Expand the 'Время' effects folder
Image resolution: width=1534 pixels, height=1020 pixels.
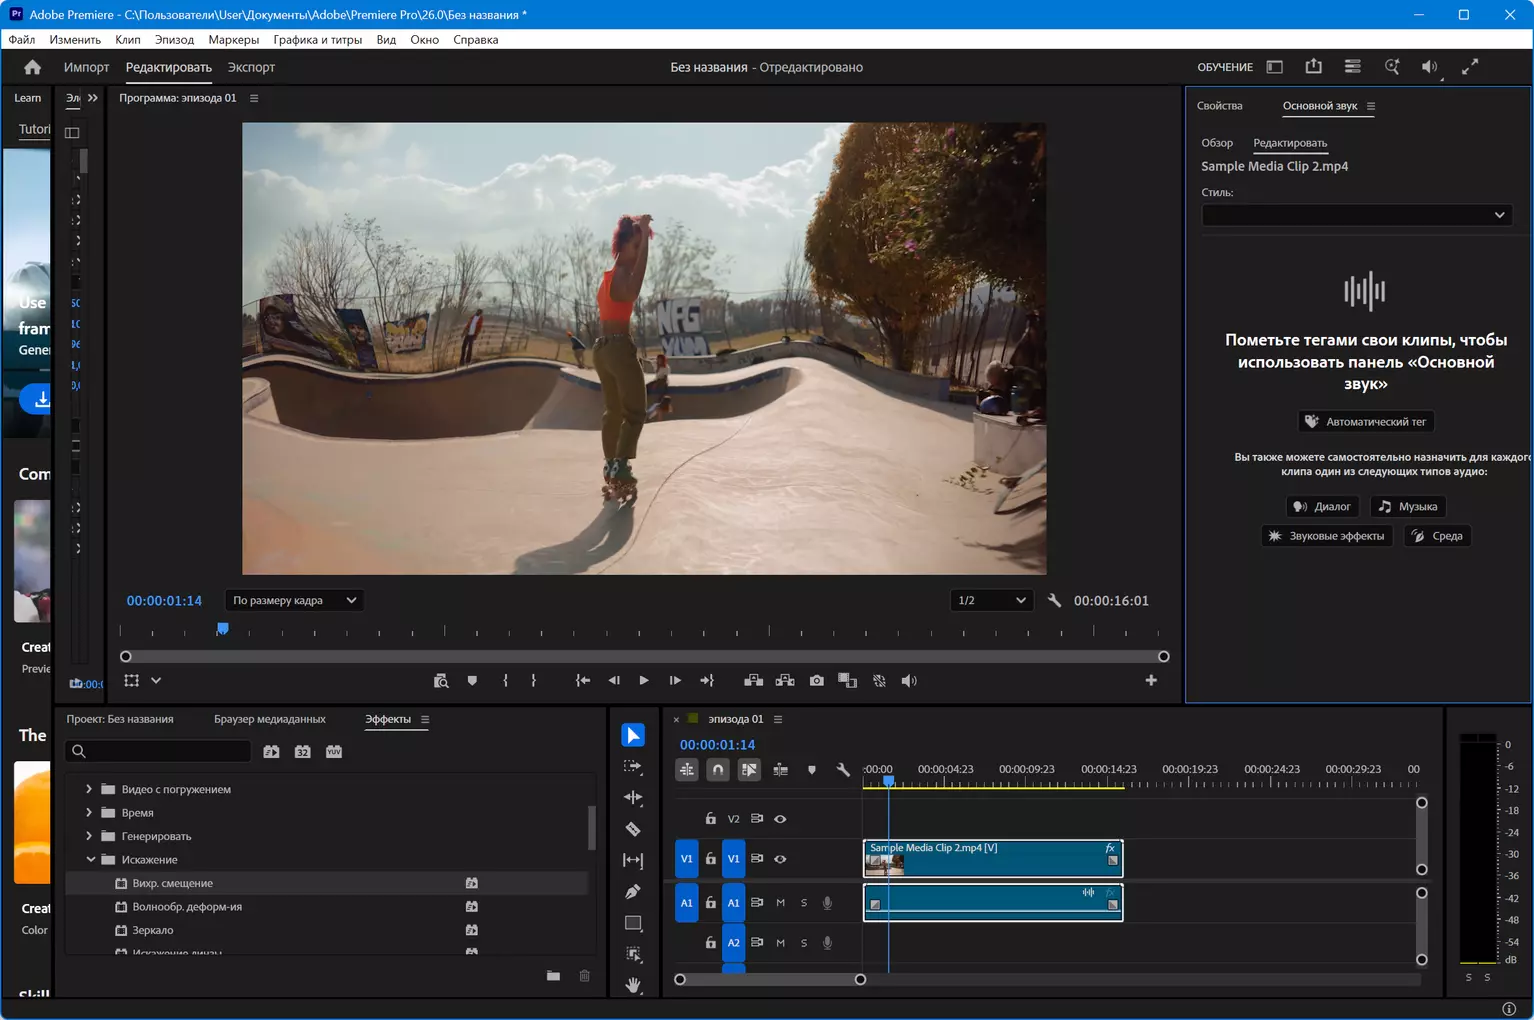(x=89, y=813)
